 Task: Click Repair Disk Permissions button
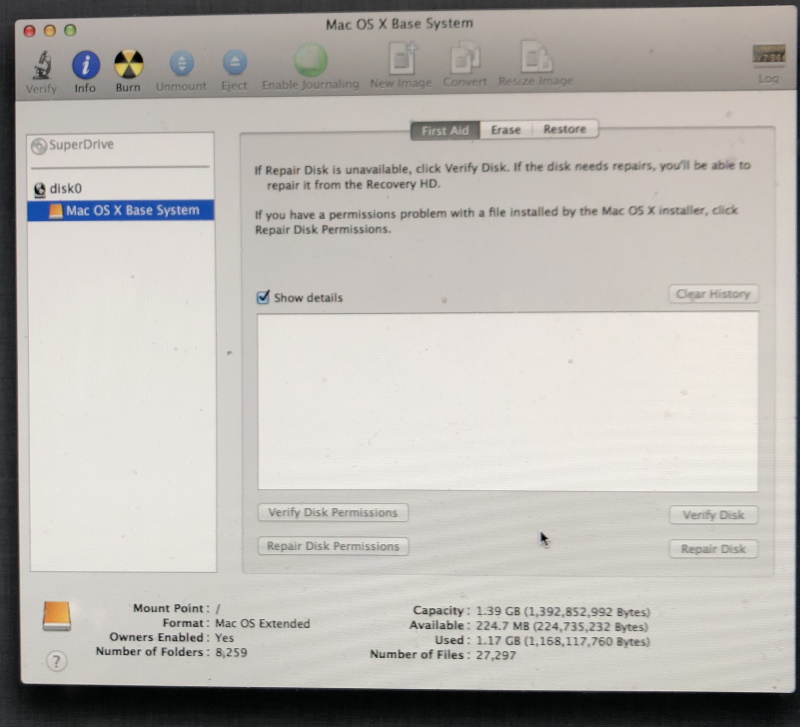[x=333, y=546]
